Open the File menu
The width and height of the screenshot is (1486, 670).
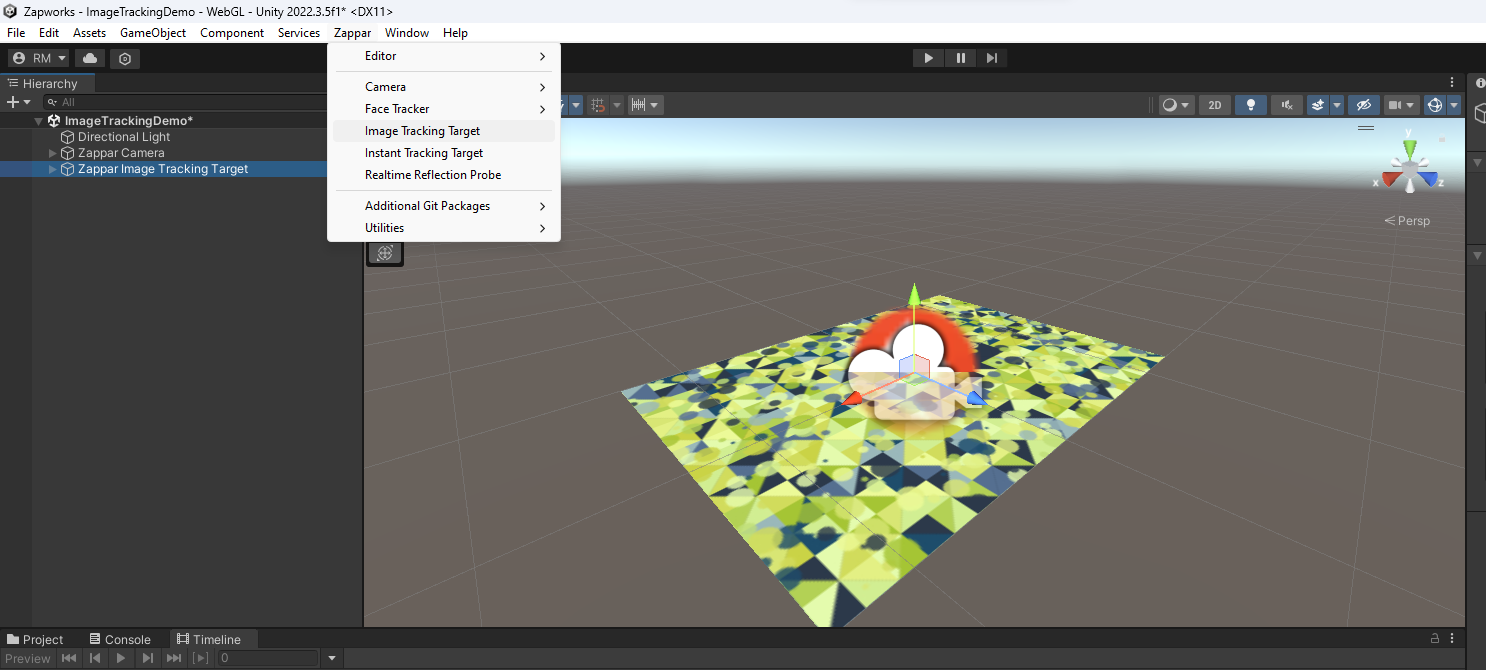pos(16,33)
